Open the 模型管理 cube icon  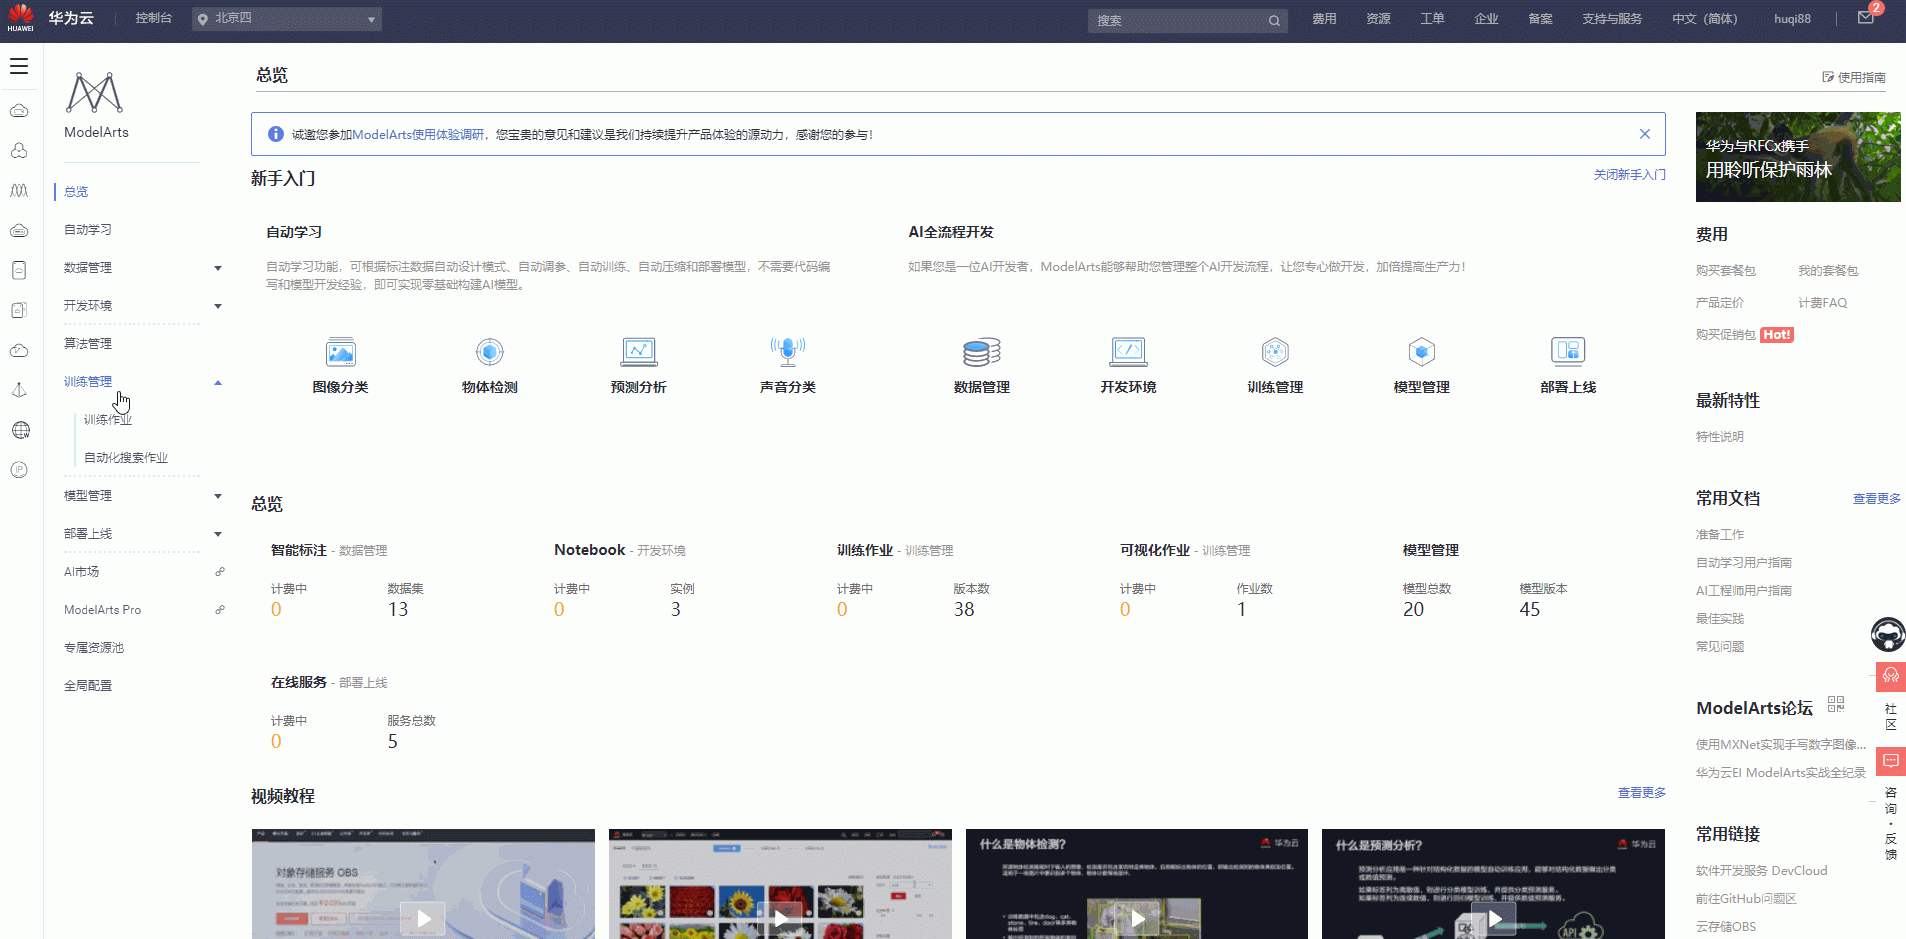(1422, 352)
